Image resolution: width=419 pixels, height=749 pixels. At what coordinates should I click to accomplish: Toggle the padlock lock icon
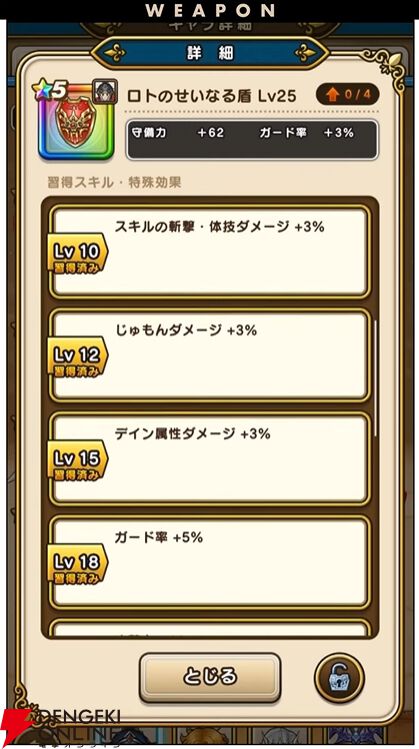(x=339, y=678)
